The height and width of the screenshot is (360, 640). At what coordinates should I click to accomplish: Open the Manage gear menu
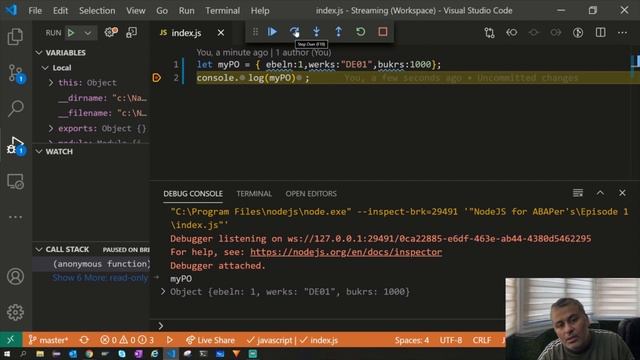pyautogui.click(x=16, y=312)
